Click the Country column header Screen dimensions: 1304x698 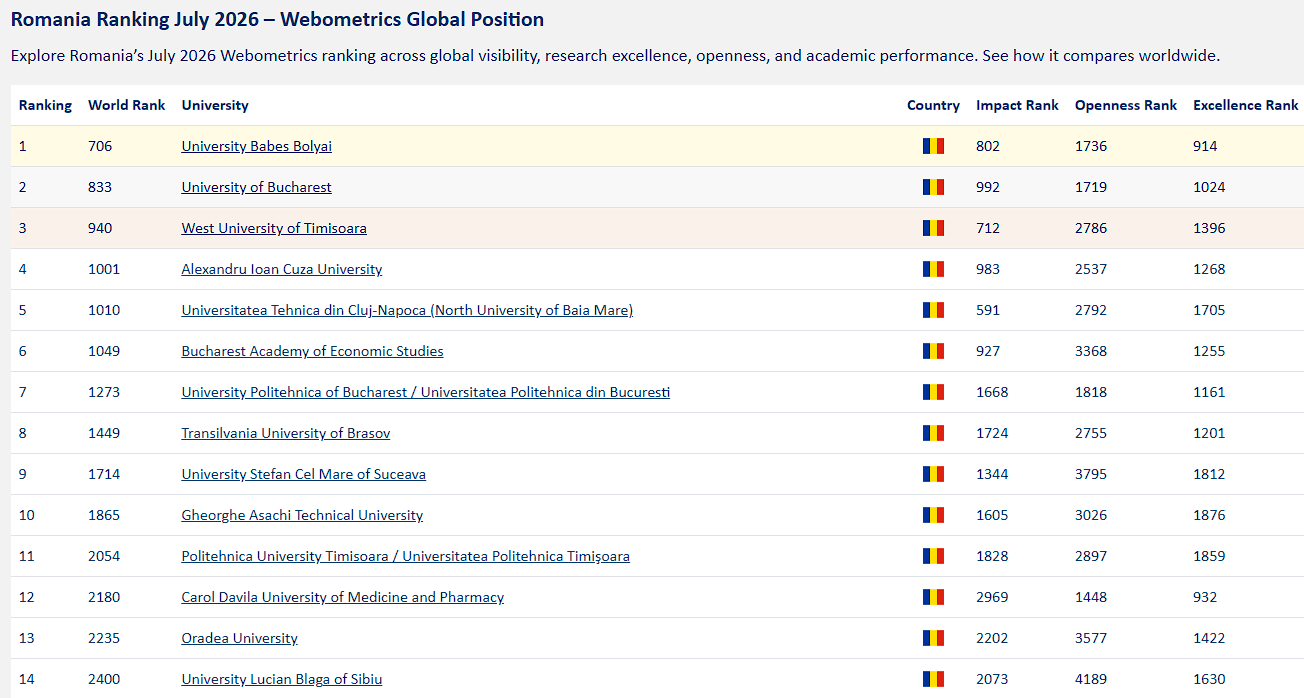click(933, 105)
